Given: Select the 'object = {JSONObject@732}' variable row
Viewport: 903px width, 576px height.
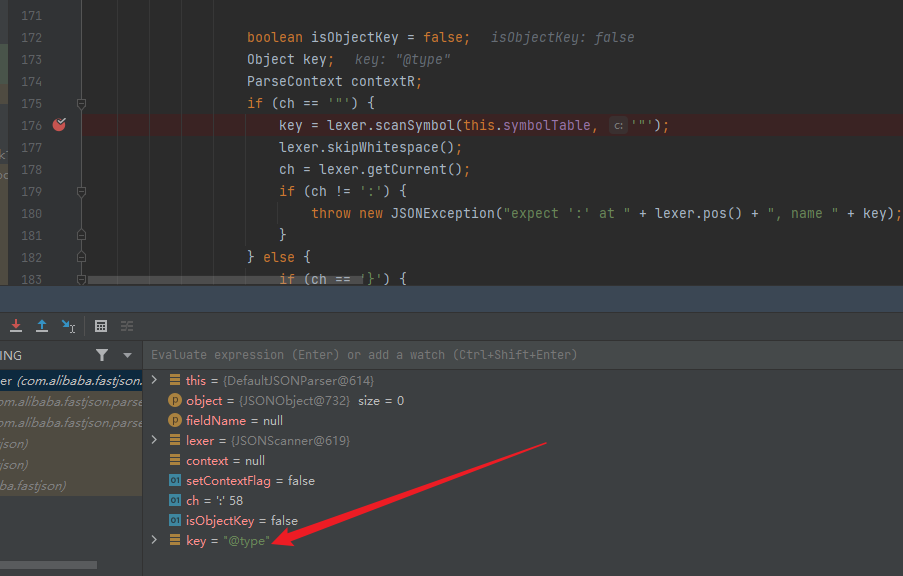Looking at the screenshot, I should 523,400.
